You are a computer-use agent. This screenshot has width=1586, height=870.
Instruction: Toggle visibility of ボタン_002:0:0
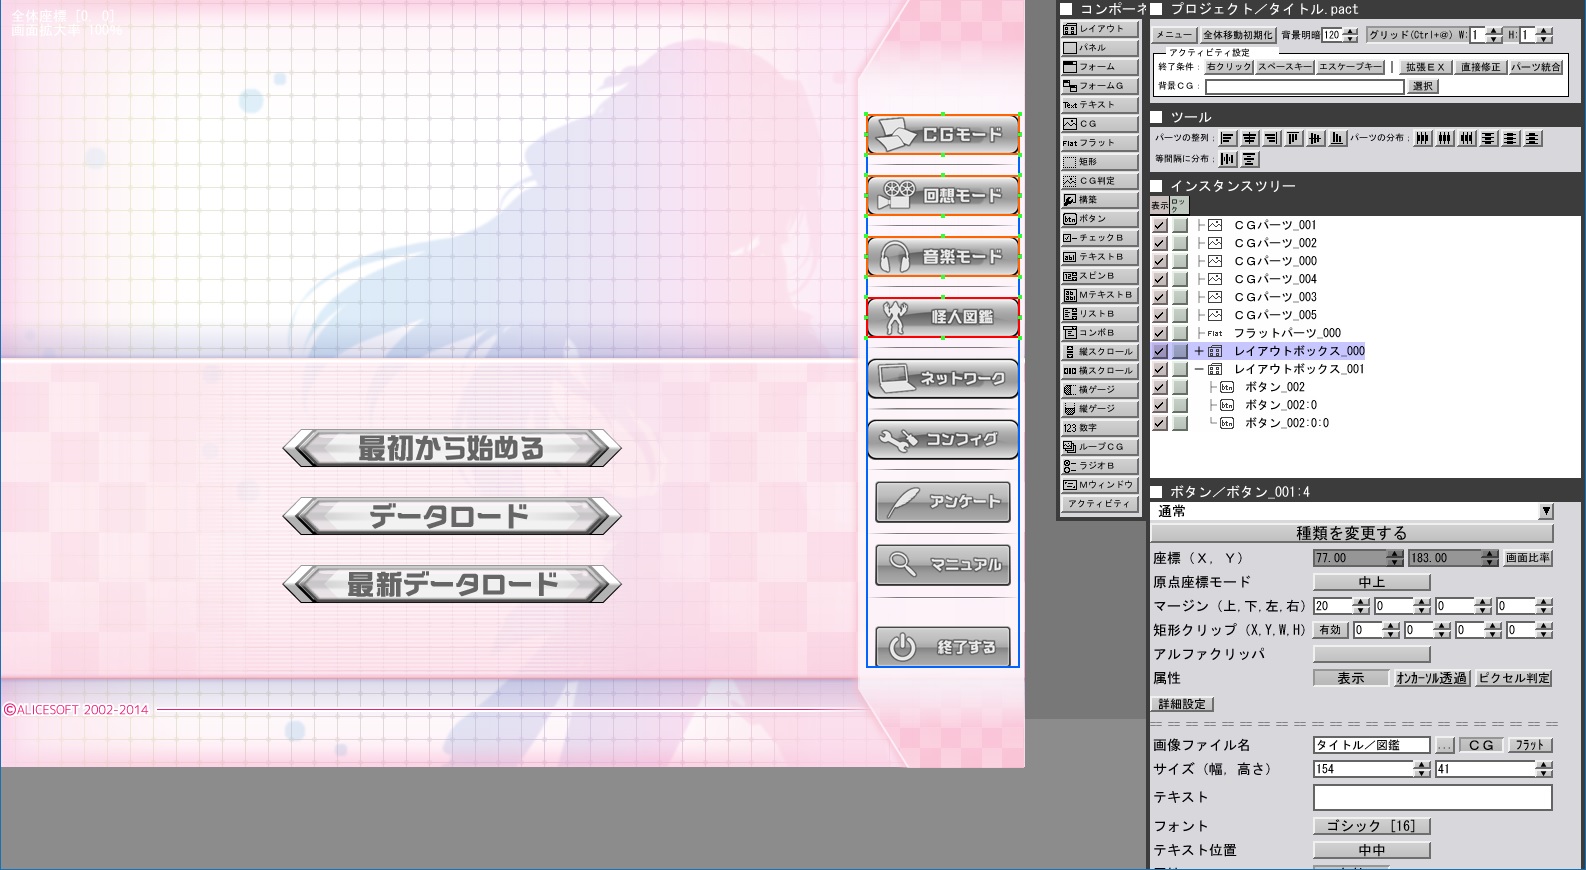pyautogui.click(x=1160, y=423)
